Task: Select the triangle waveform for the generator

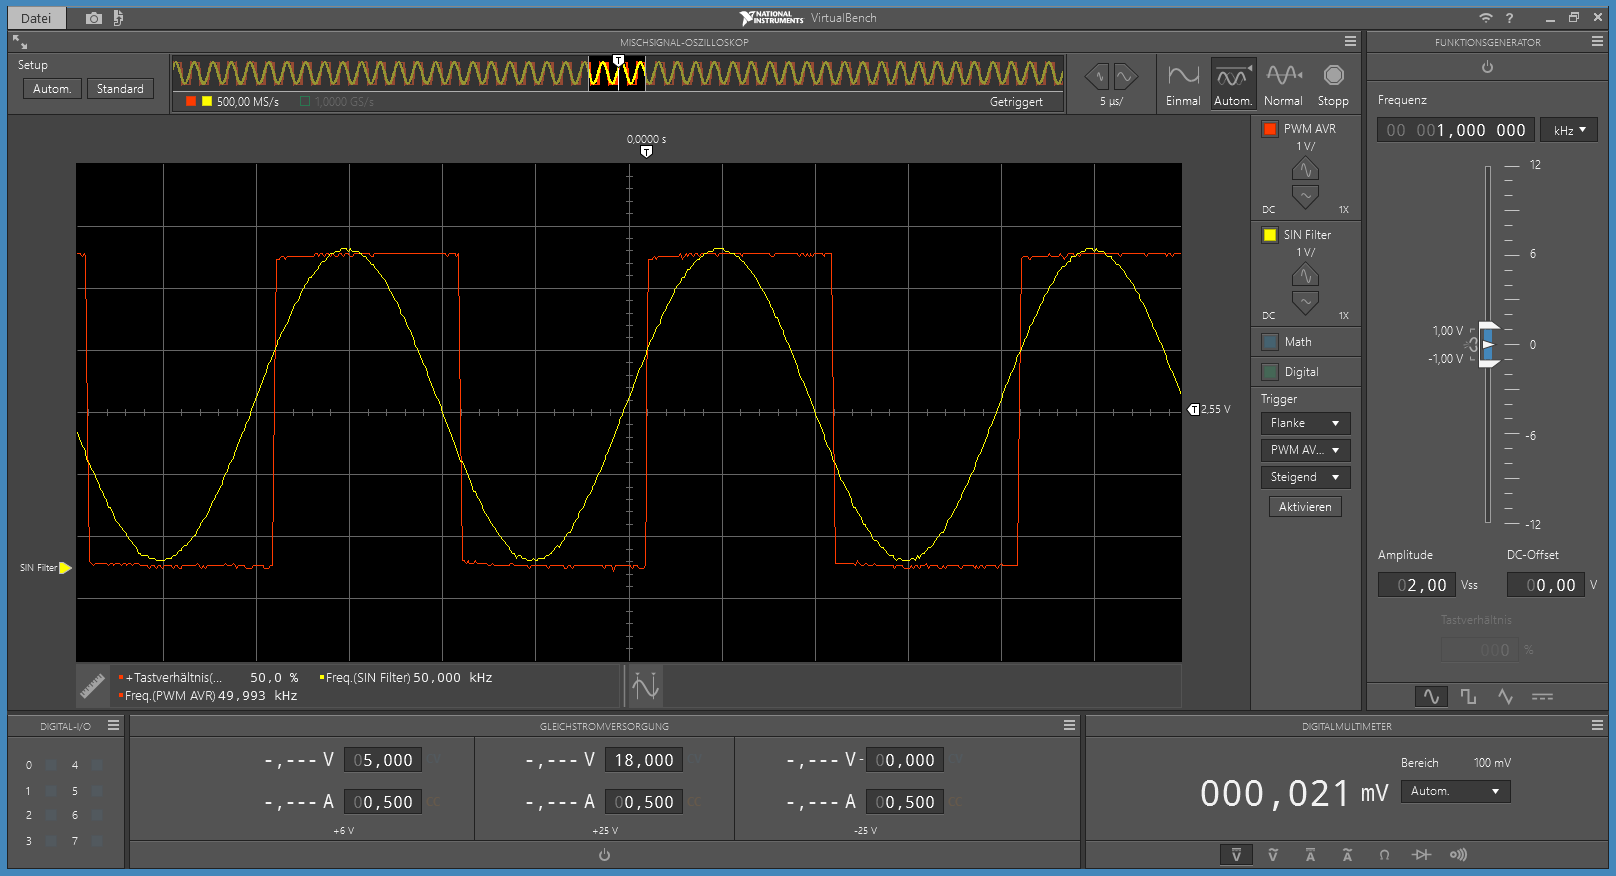Action: [1505, 697]
